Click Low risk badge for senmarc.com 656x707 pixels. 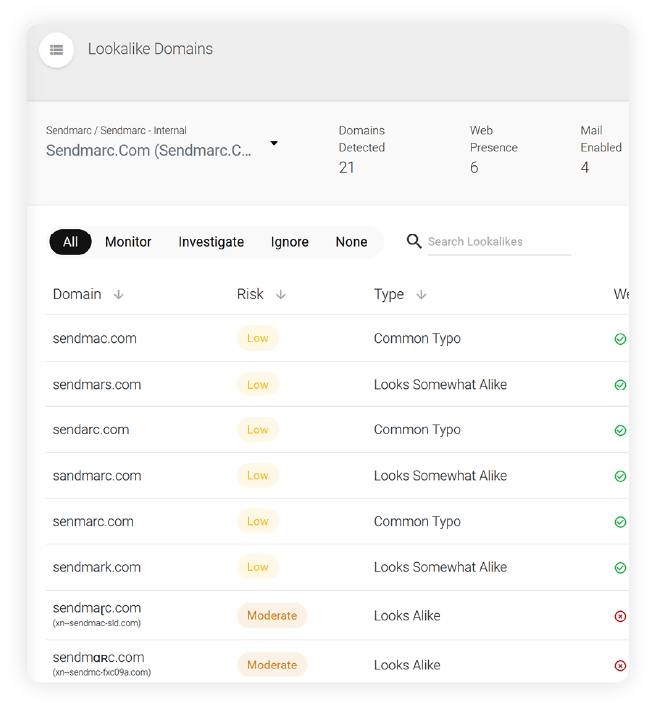click(x=258, y=522)
